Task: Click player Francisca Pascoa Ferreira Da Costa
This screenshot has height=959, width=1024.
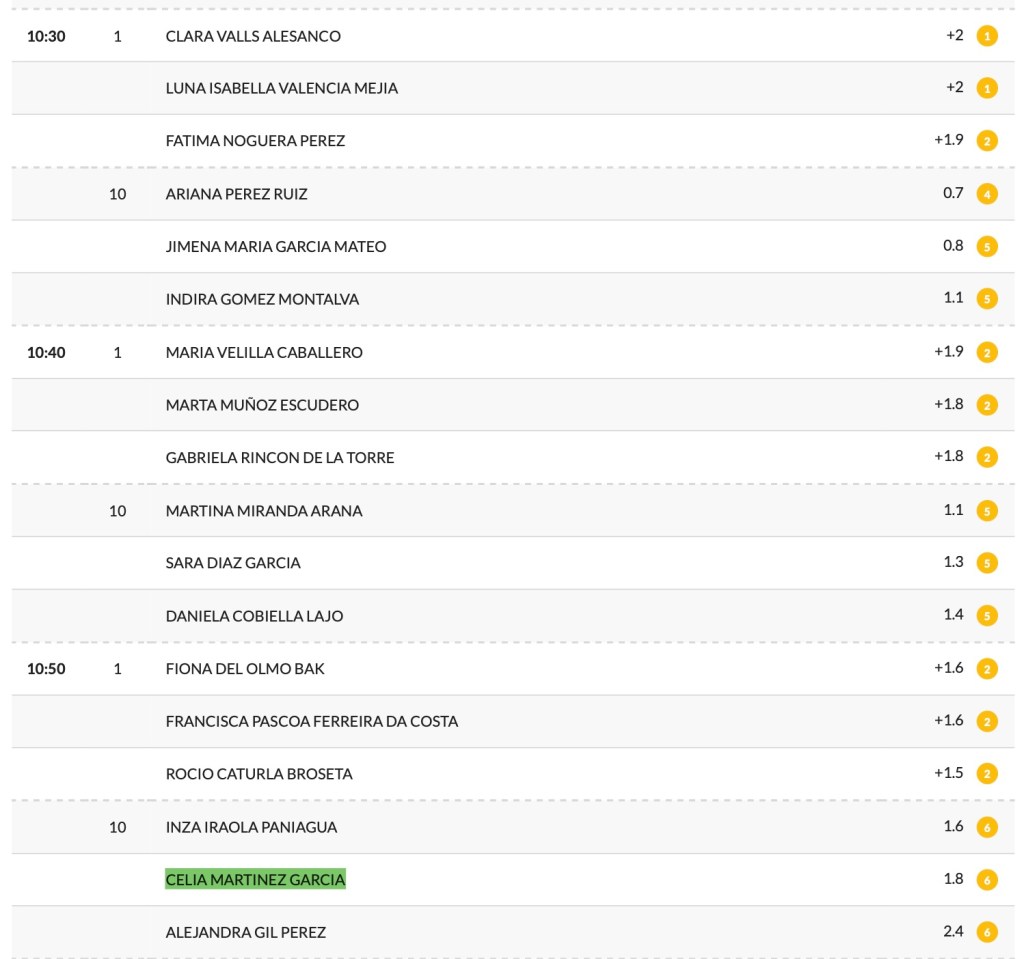Action: (x=311, y=721)
